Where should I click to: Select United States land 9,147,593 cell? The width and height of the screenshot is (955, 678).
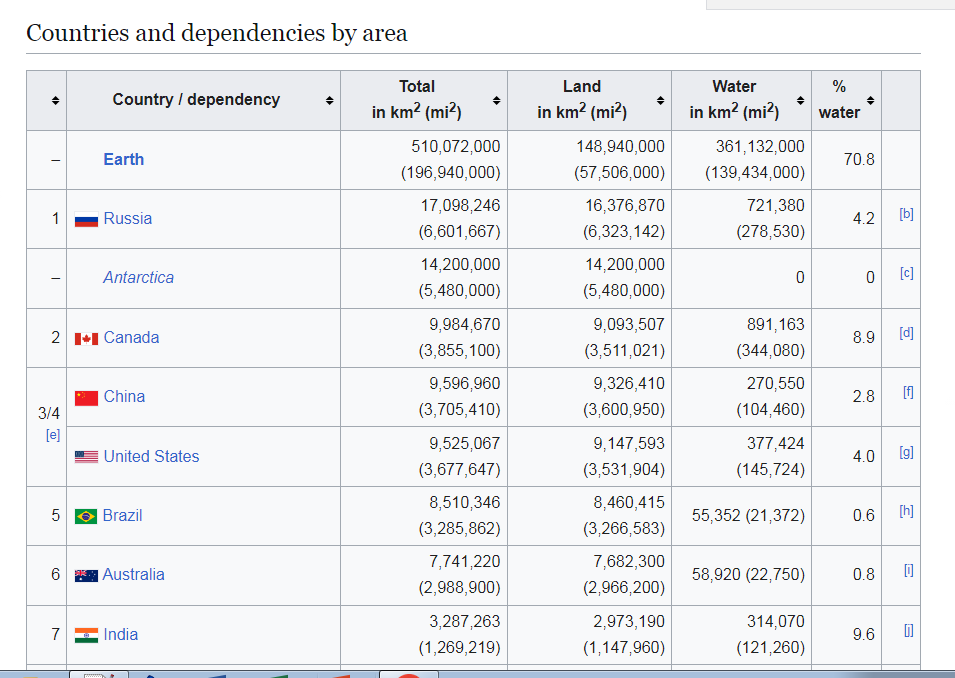pyautogui.click(x=590, y=456)
